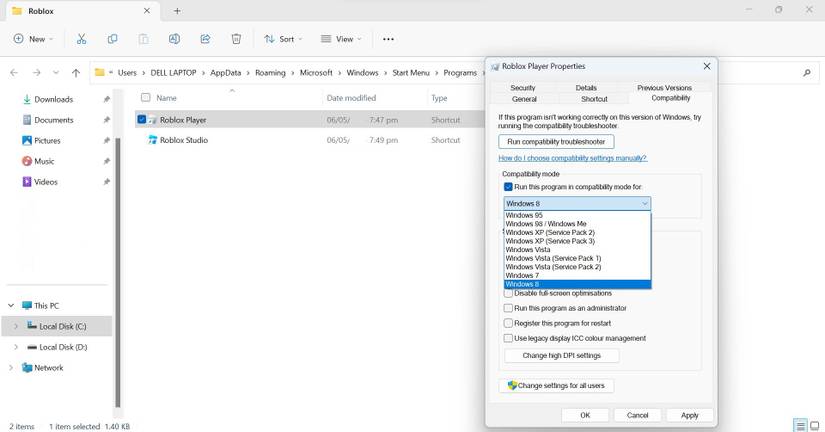
Task: Check Run this program as an administrator
Action: 508,308
